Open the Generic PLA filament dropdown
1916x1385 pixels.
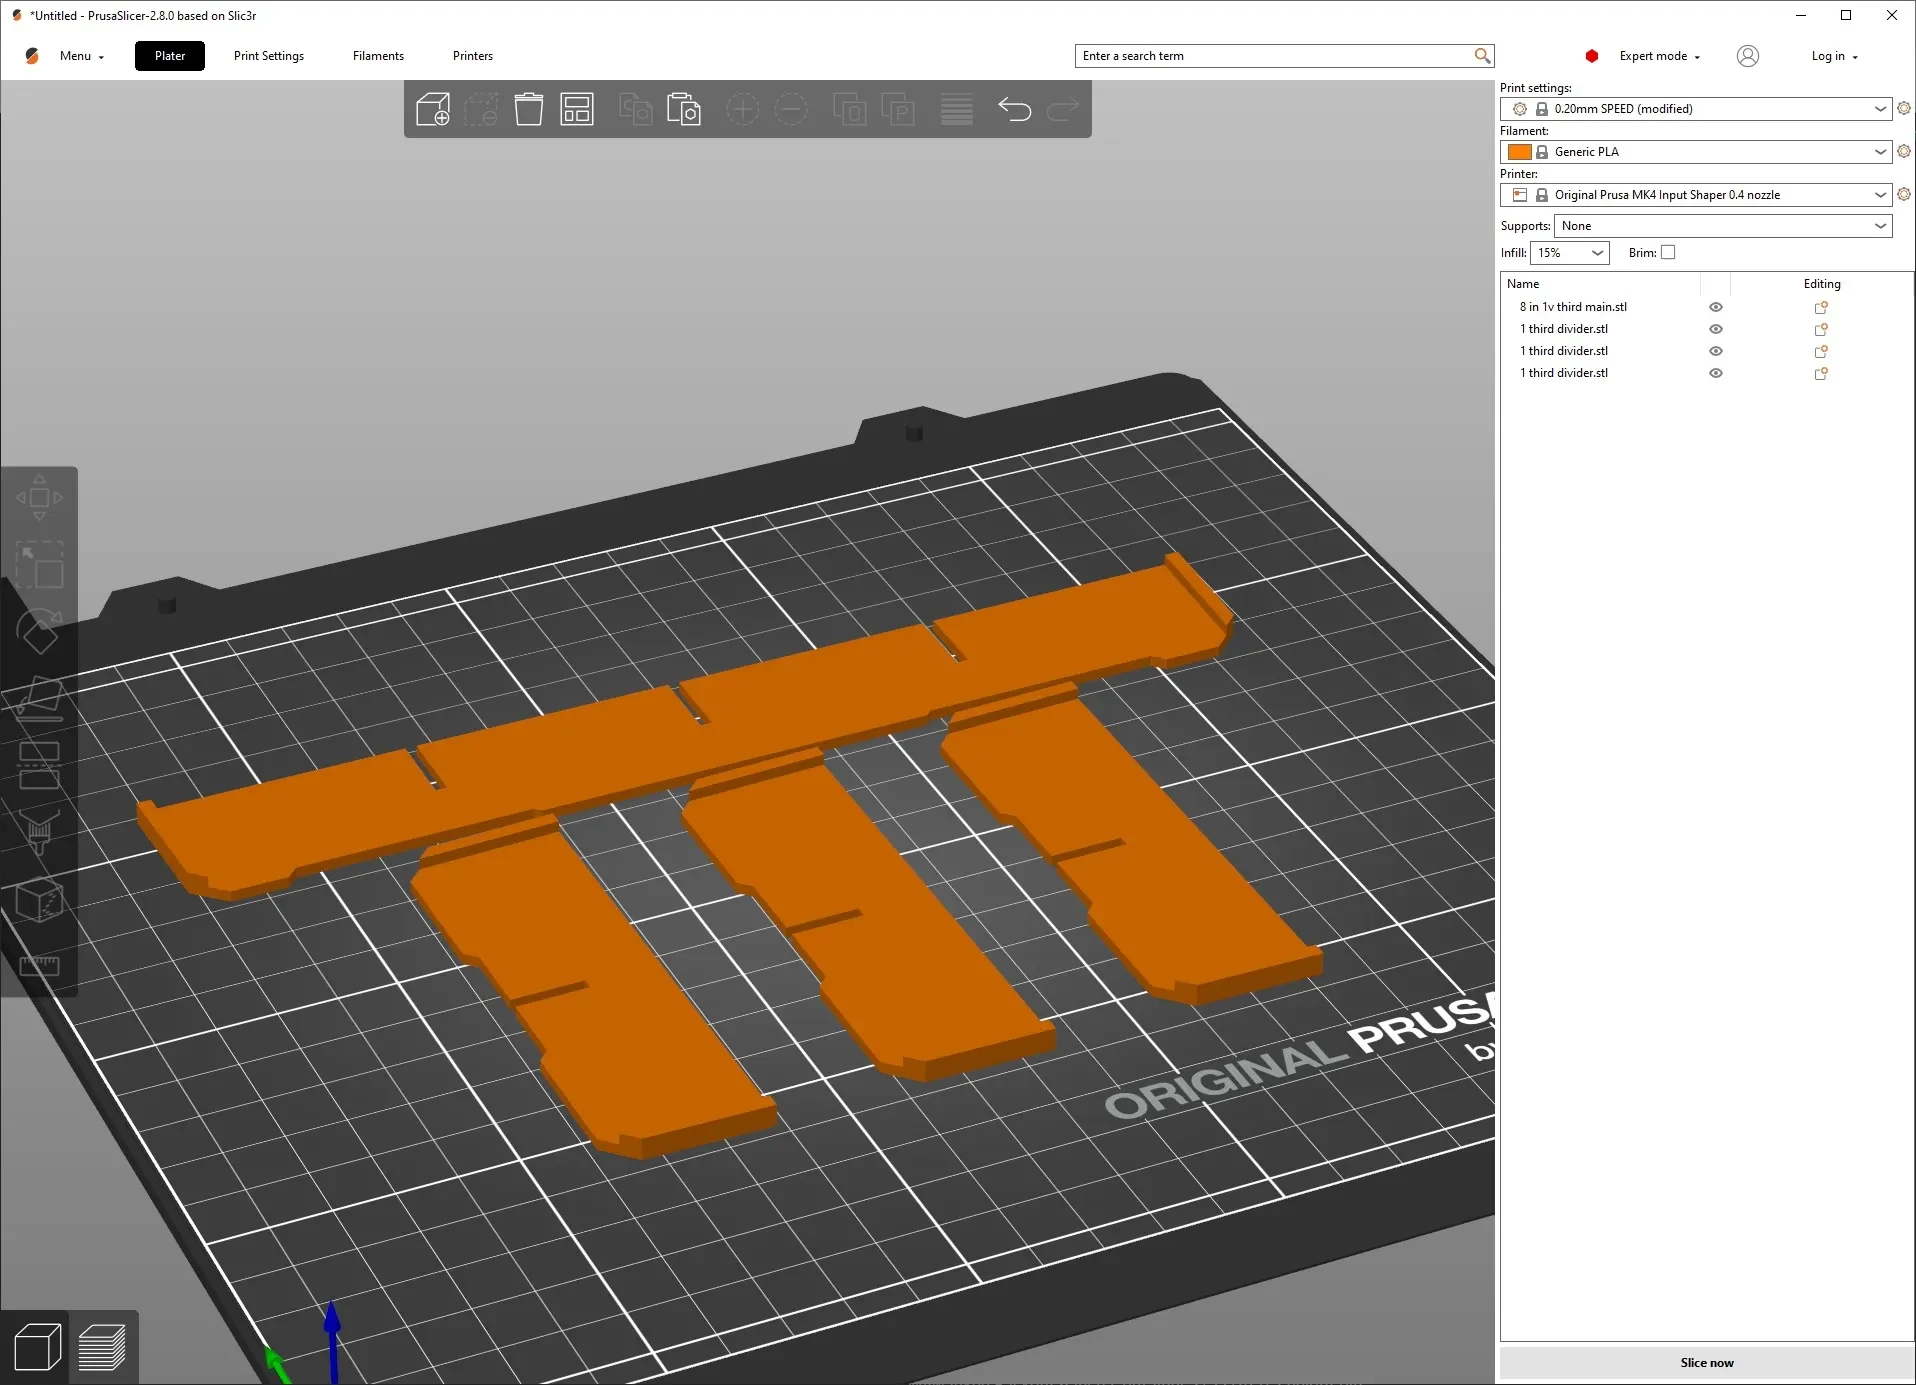(1696, 152)
